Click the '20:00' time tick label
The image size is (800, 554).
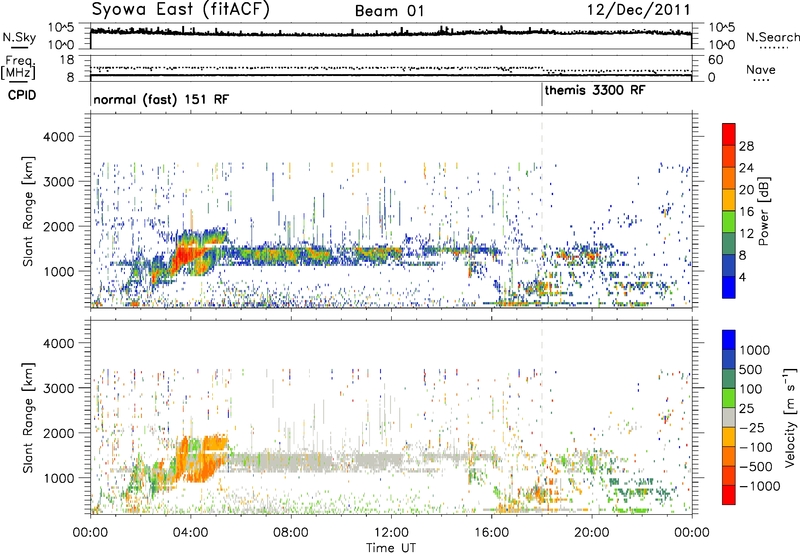(591, 533)
